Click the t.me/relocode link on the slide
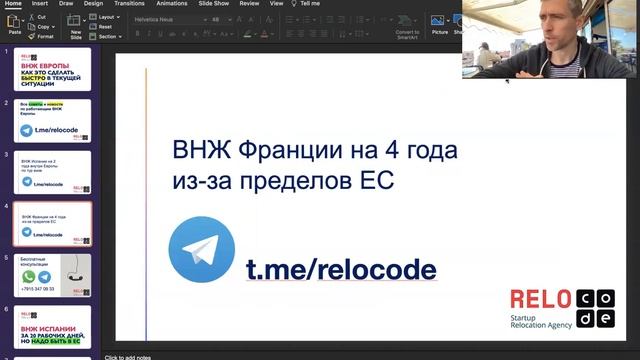Viewport: 640px width, 360px height. [341, 269]
